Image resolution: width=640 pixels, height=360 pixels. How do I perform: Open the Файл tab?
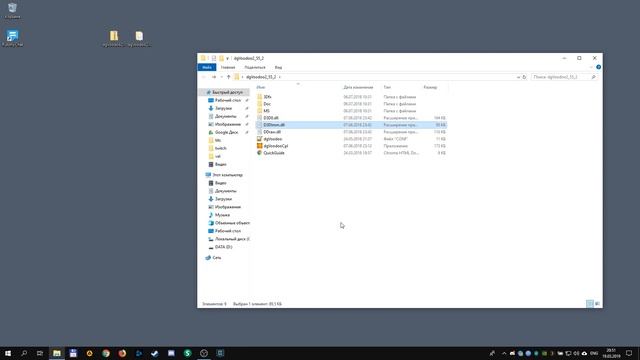tap(207, 67)
